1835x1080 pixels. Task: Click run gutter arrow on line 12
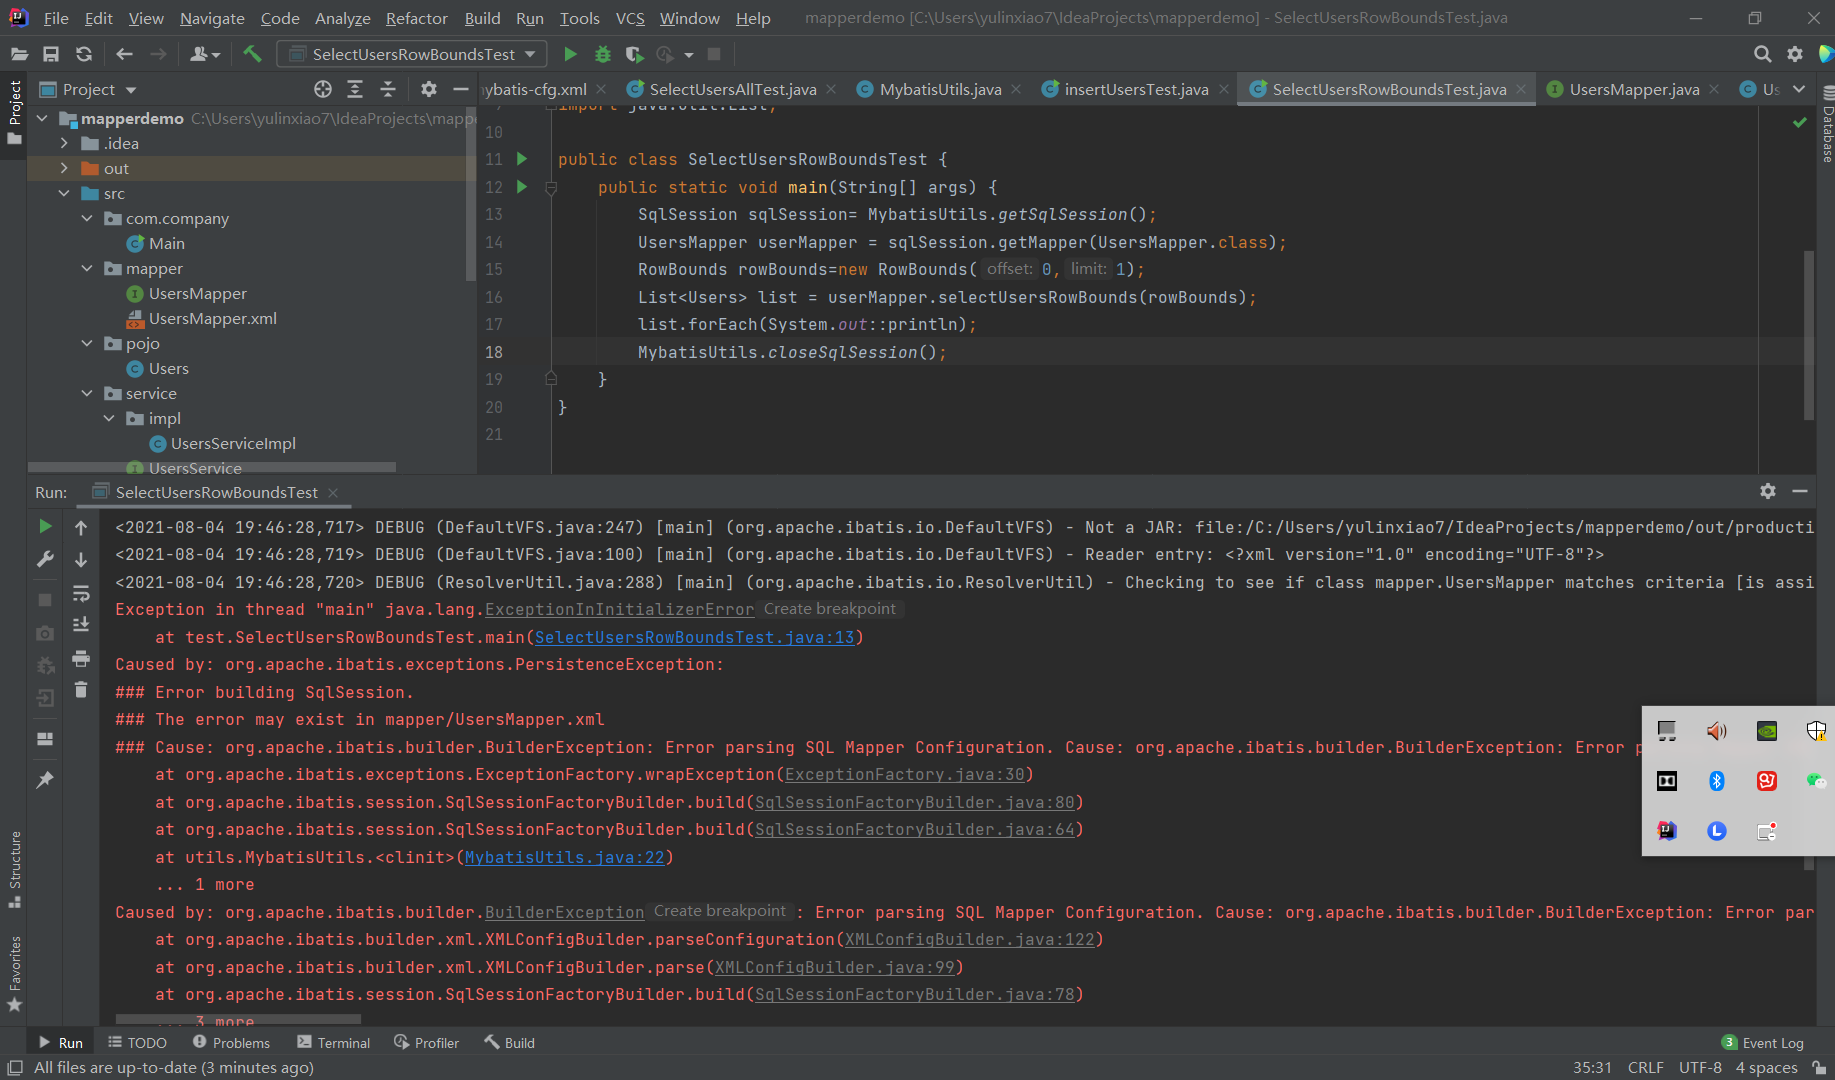tap(521, 186)
